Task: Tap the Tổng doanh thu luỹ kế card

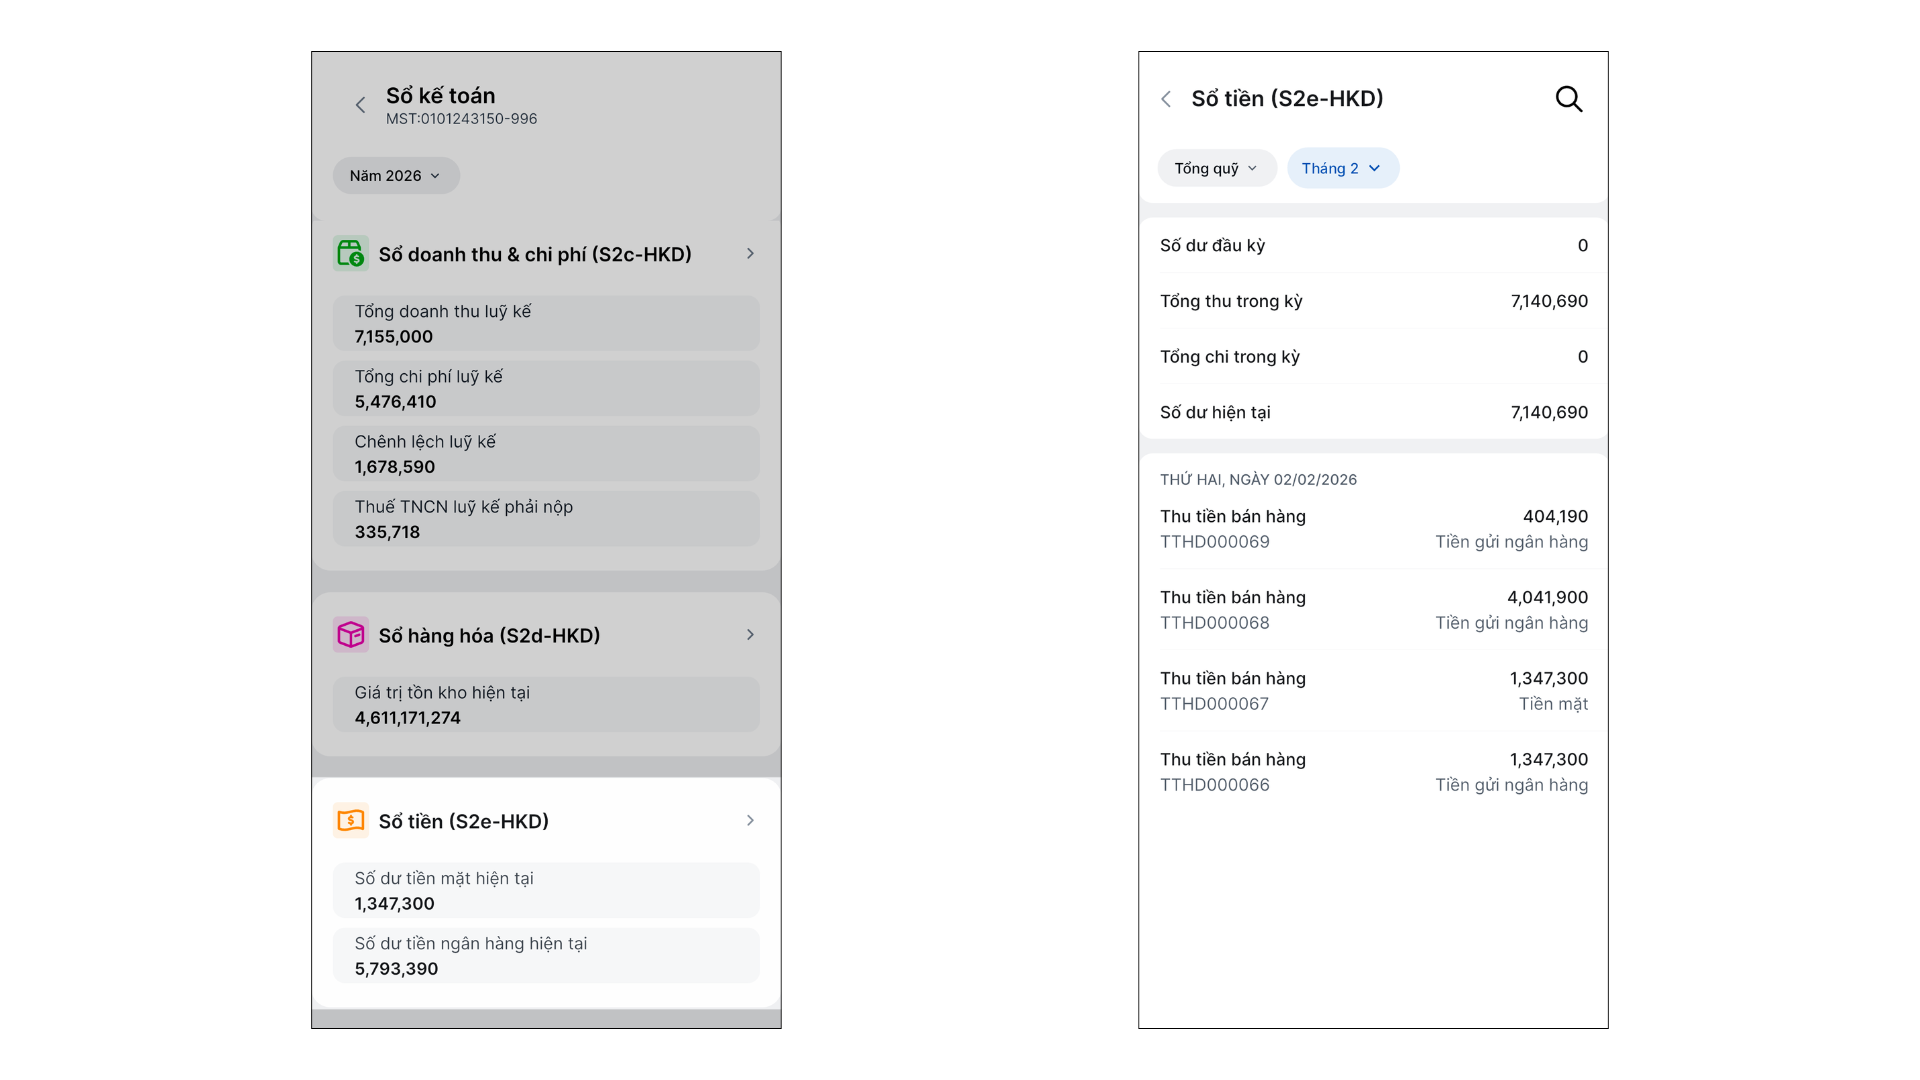Action: pos(546,324)
